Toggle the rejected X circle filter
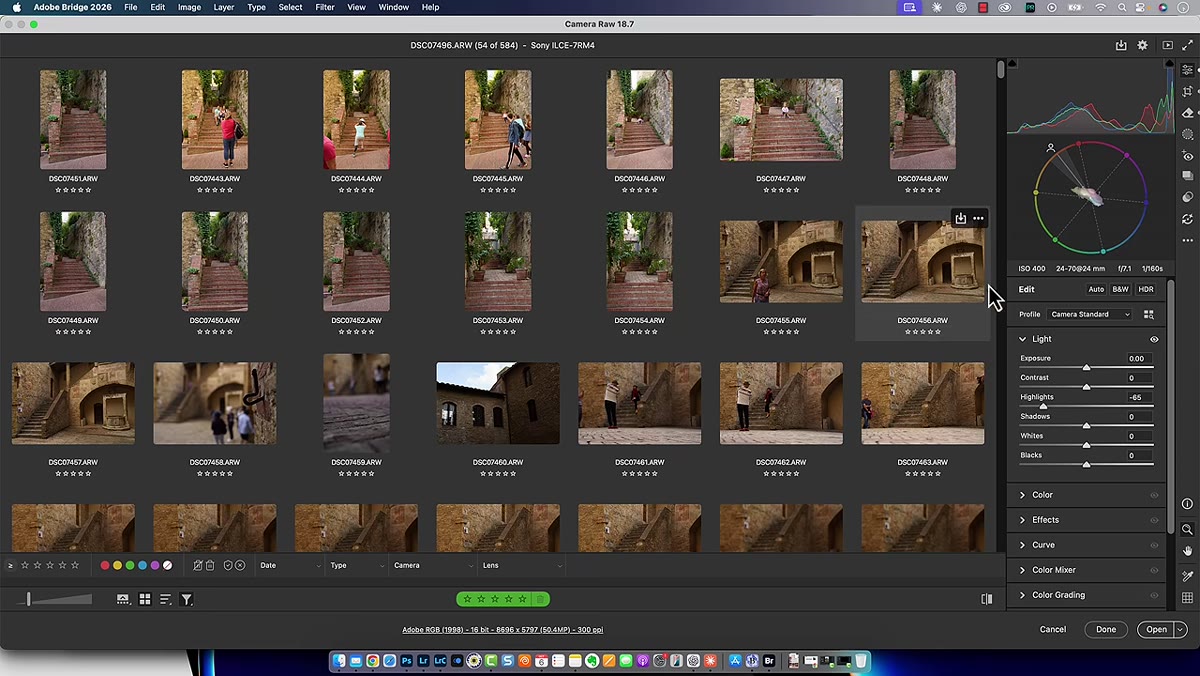1200x676 pixels. coord(240,565)
